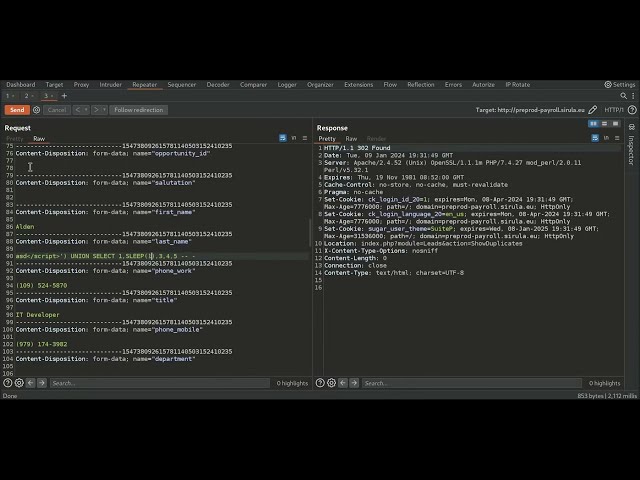Viewport: 640px width, 480px height.
Task: Open the Comparer tab
Action: tap(253, 84)
